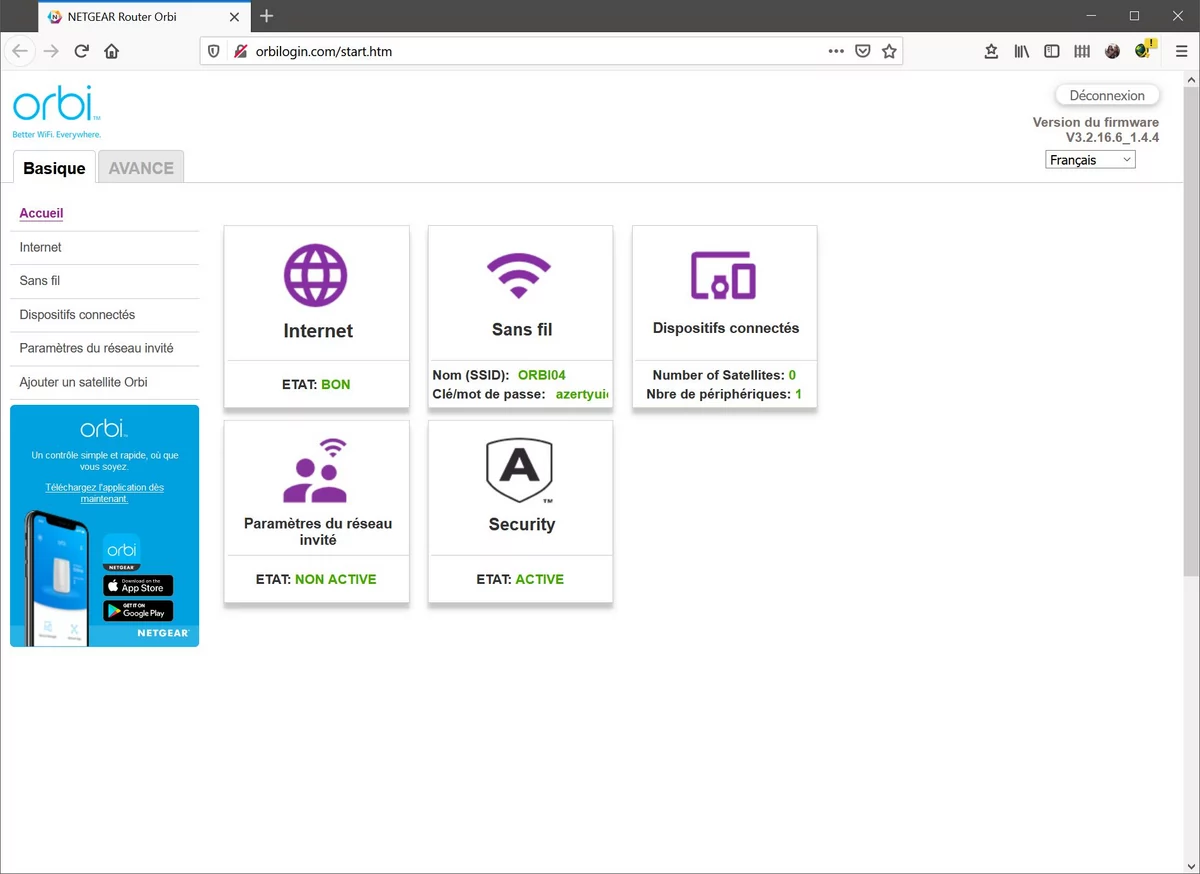Click the Number of Satellites: 0 text
The image size is (1200, 874).
pos(724,375)
